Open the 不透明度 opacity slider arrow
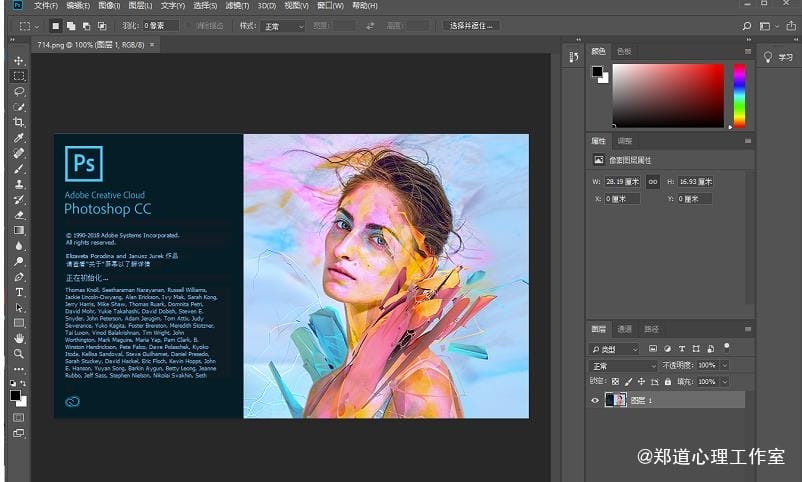802x482 pixels. [x=725, y=365]
